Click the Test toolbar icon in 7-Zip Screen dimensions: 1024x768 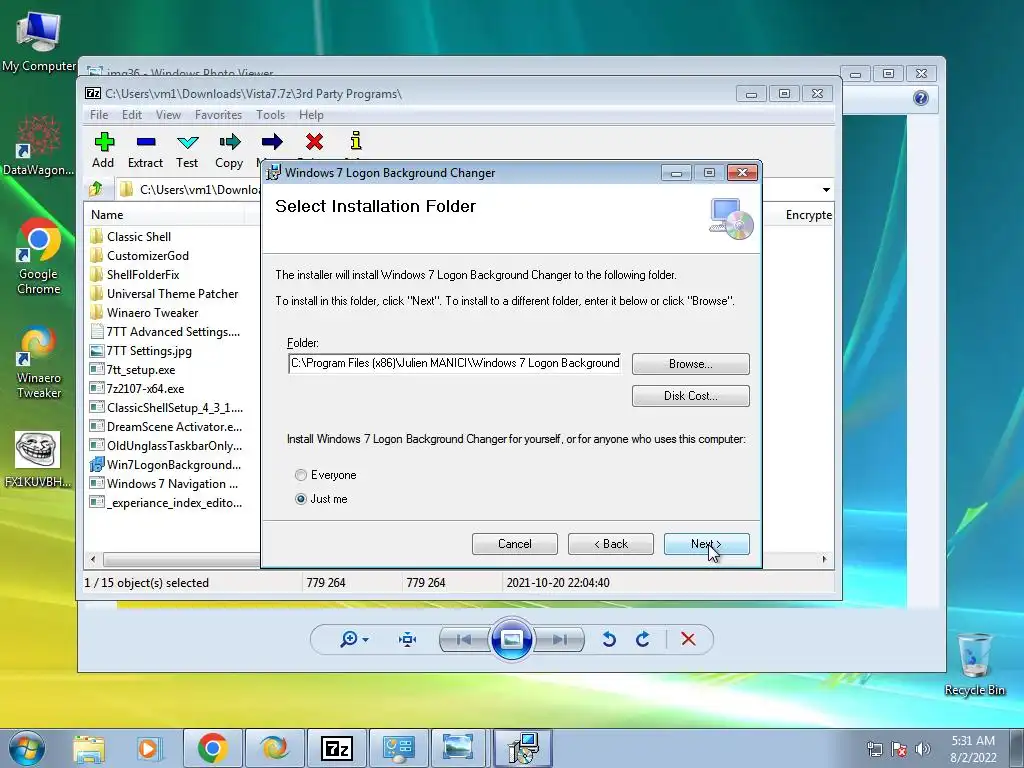[x=187, y=142]
